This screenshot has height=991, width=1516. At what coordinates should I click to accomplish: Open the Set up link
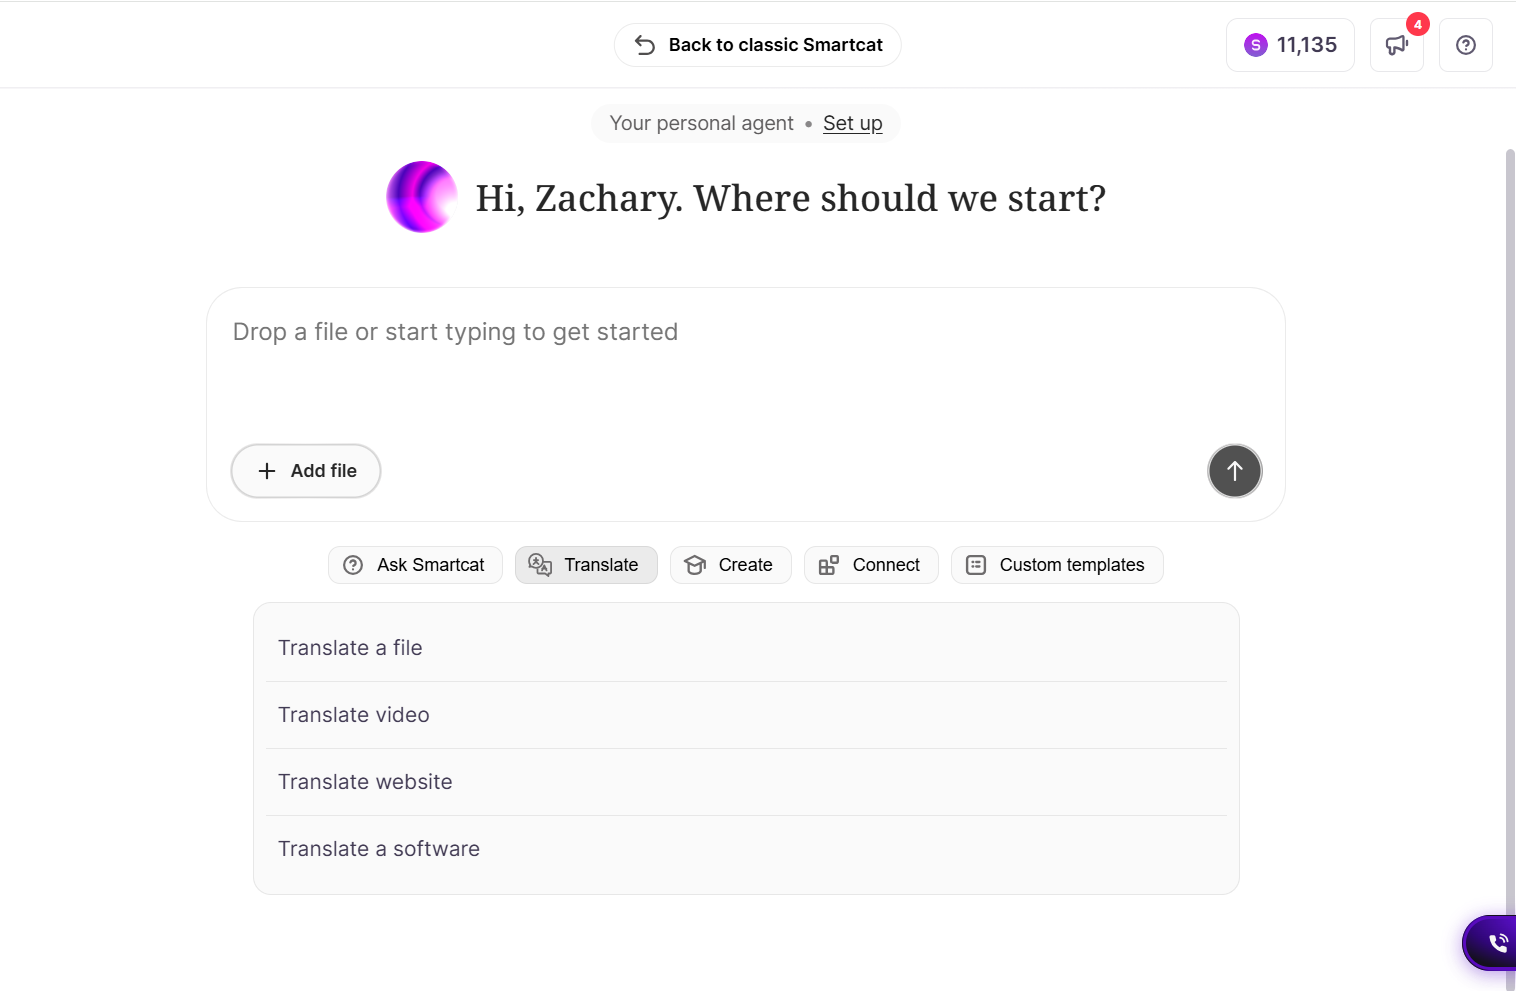click(853, 123)
